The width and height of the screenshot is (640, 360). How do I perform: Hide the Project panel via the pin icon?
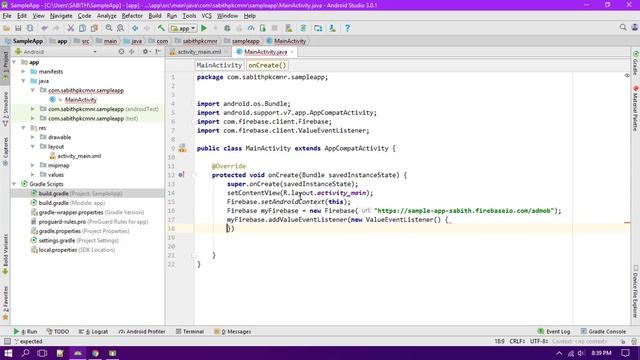(158, 52)
